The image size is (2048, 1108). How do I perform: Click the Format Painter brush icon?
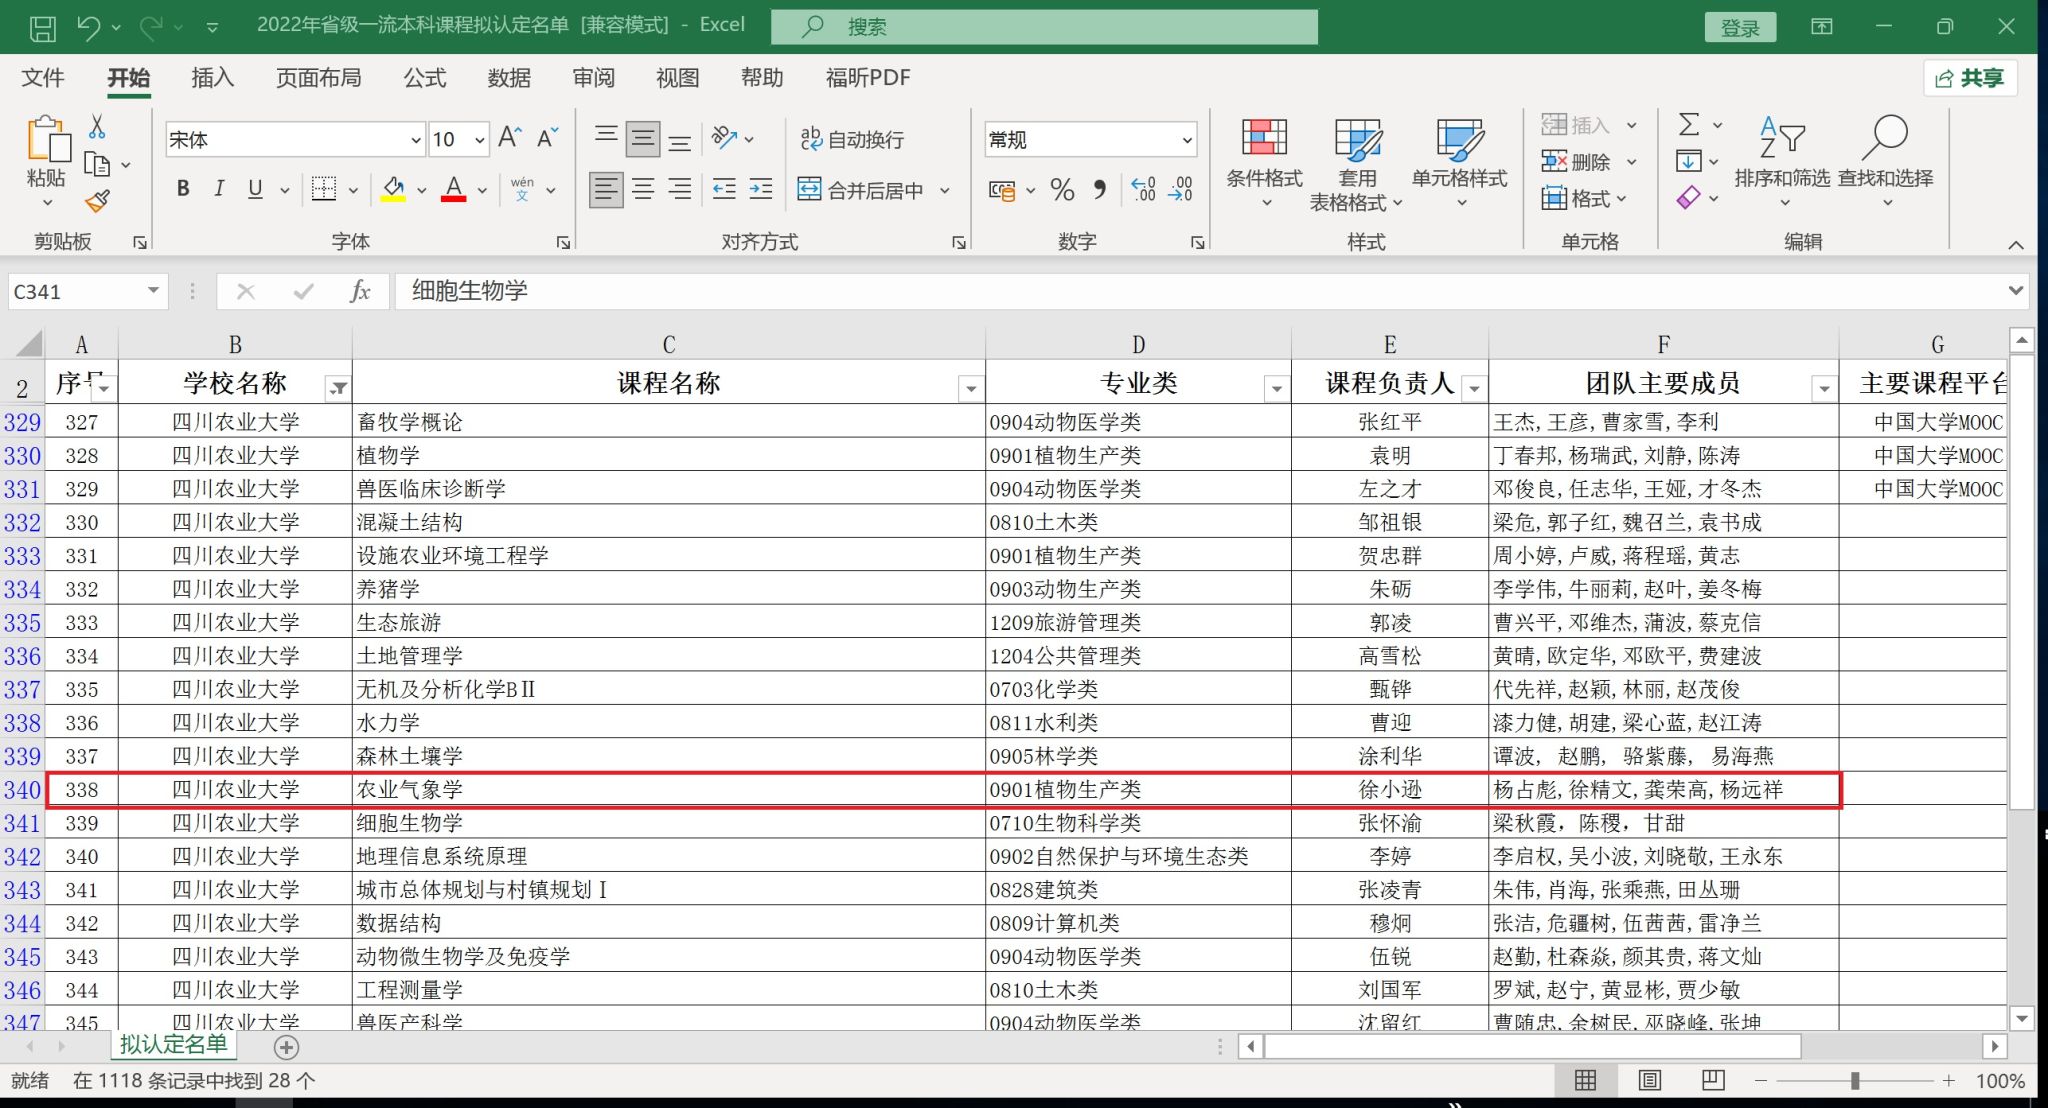click(97, 201)
